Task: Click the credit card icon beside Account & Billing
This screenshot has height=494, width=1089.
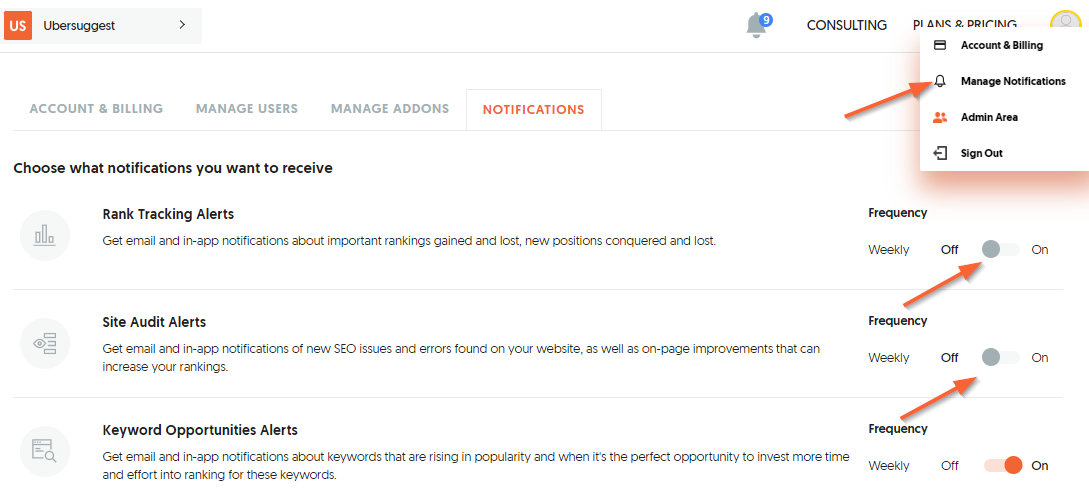Action: [x=940, y=45]
